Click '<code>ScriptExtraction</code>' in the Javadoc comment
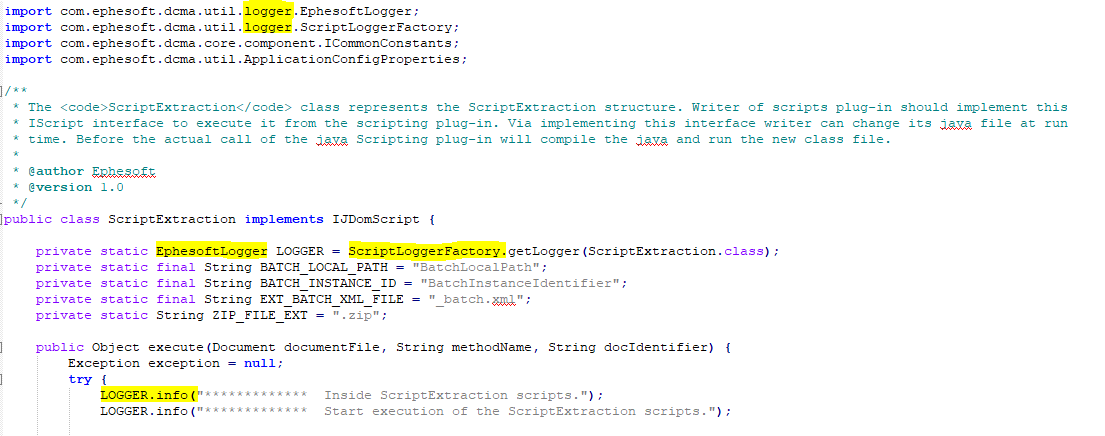The image size is (1105, 436). [x=176, y=107]
